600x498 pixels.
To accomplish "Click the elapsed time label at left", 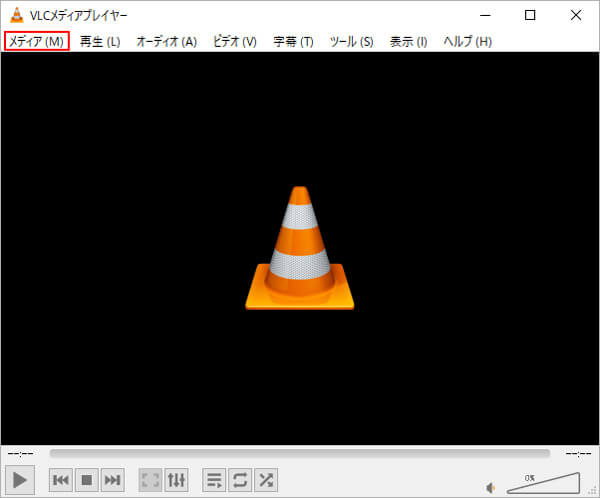I will 21,454.
